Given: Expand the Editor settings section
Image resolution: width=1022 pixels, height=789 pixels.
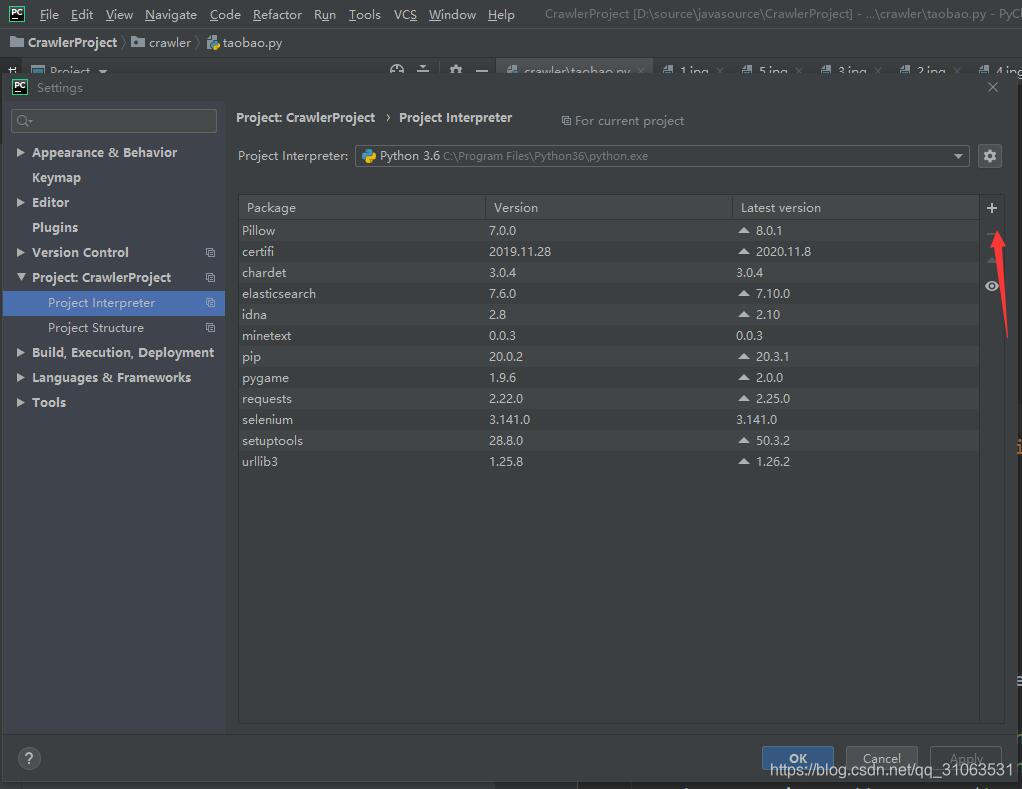Looking at the screenshot, I should coord(21,202).
